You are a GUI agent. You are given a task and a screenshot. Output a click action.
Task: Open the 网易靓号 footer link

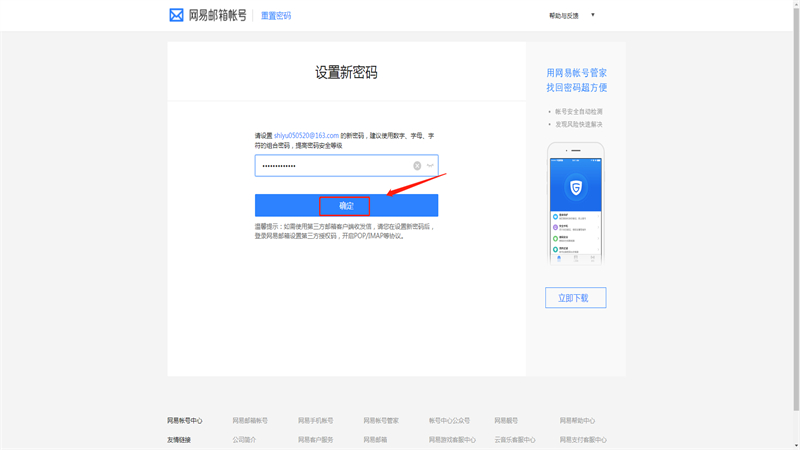[x=506, y=421]
